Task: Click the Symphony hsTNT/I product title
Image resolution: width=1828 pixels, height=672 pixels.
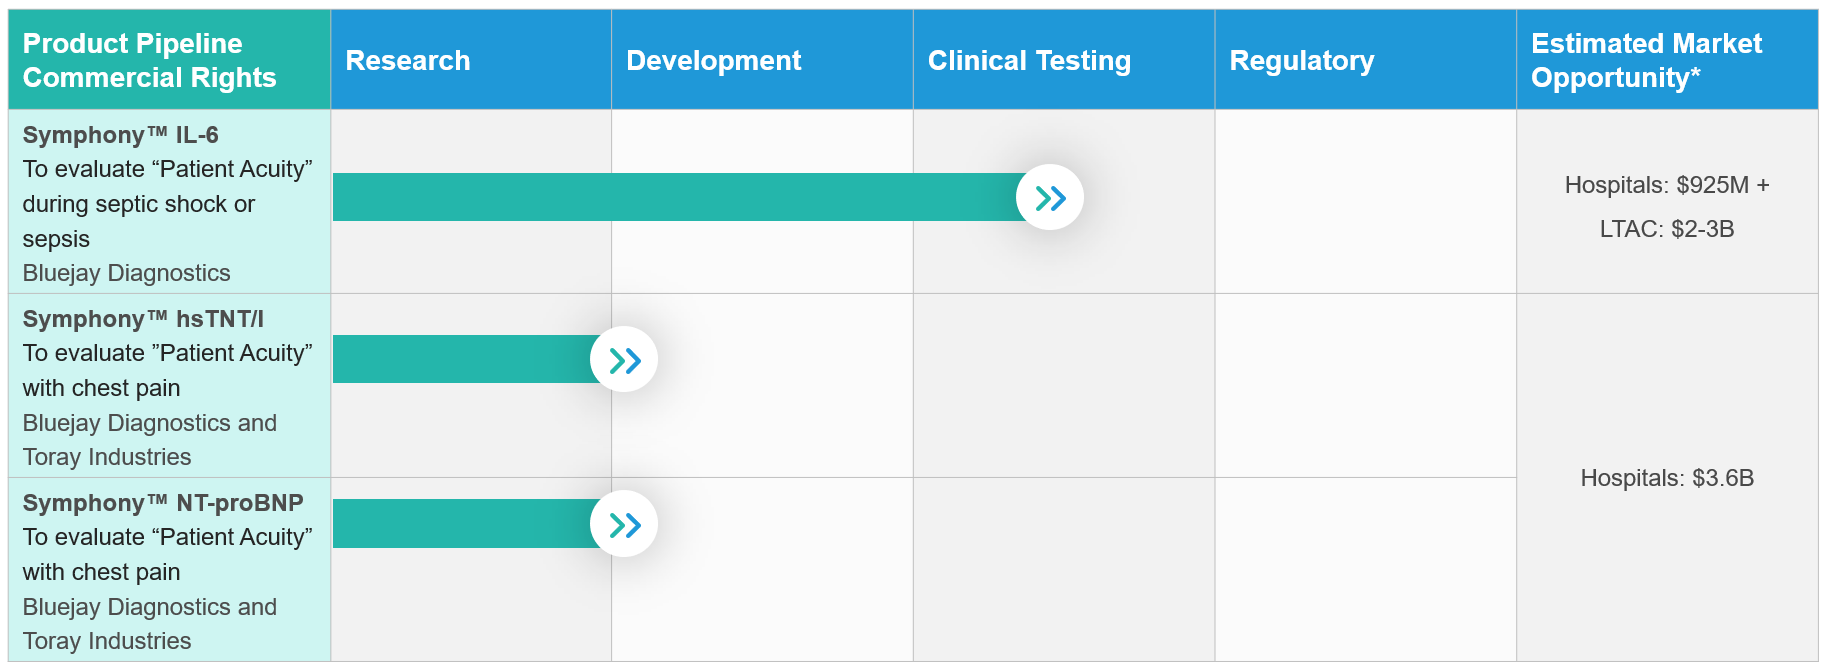Action: click(143, 319)
